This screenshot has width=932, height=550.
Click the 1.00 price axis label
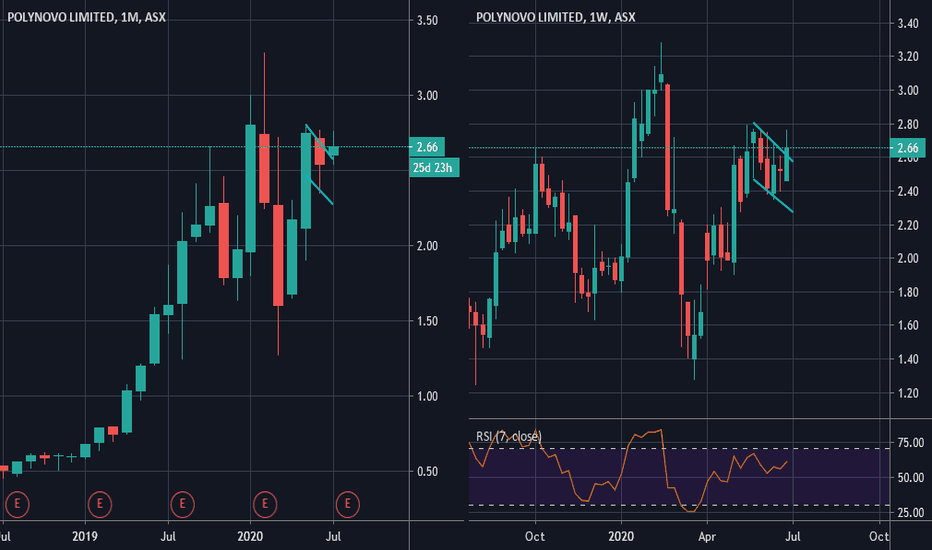(x=427, y=396)
